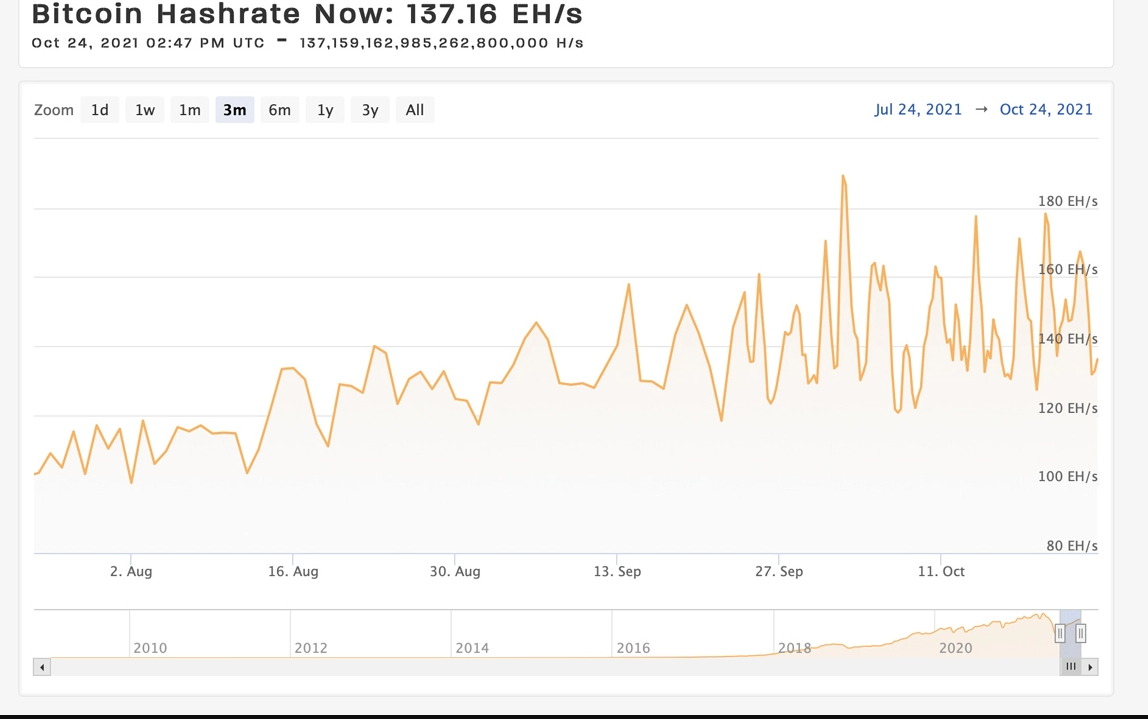Click the '180 EH/s' axis label
This screenshot has height=719, width=1148.
point(1067,201)
